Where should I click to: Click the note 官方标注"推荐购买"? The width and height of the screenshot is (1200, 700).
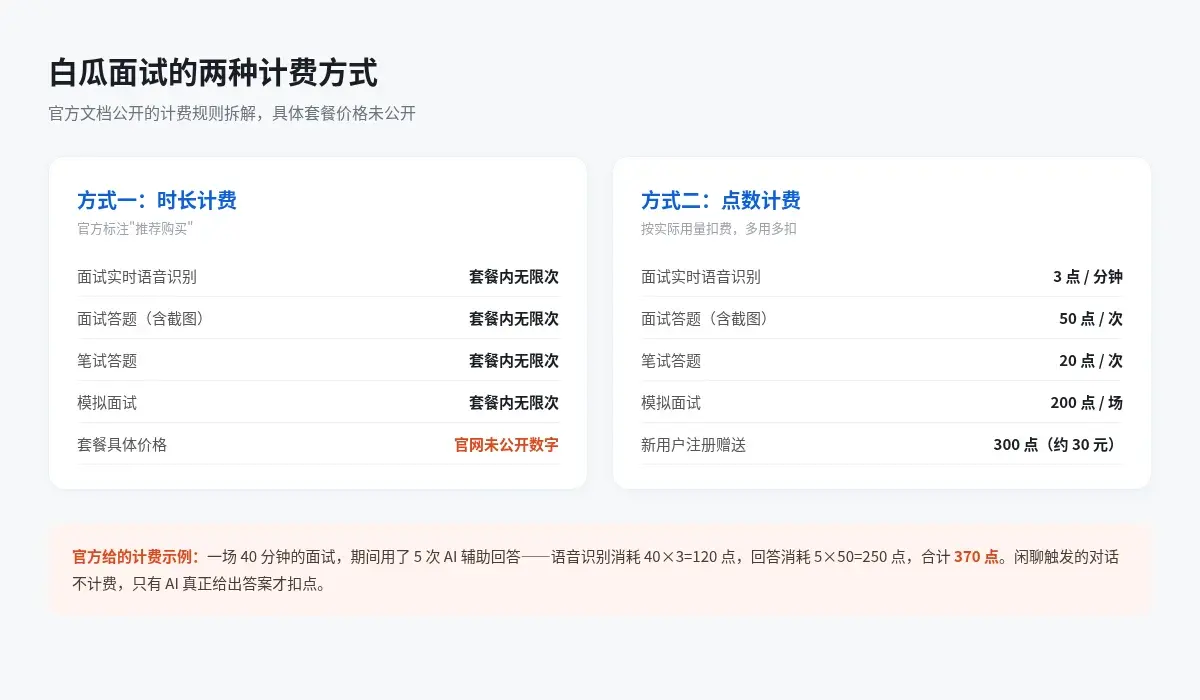[135, 228]
